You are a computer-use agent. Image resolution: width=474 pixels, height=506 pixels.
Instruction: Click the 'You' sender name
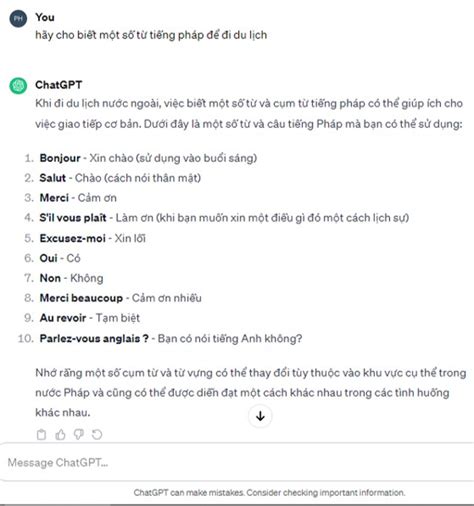coord(45,17)
